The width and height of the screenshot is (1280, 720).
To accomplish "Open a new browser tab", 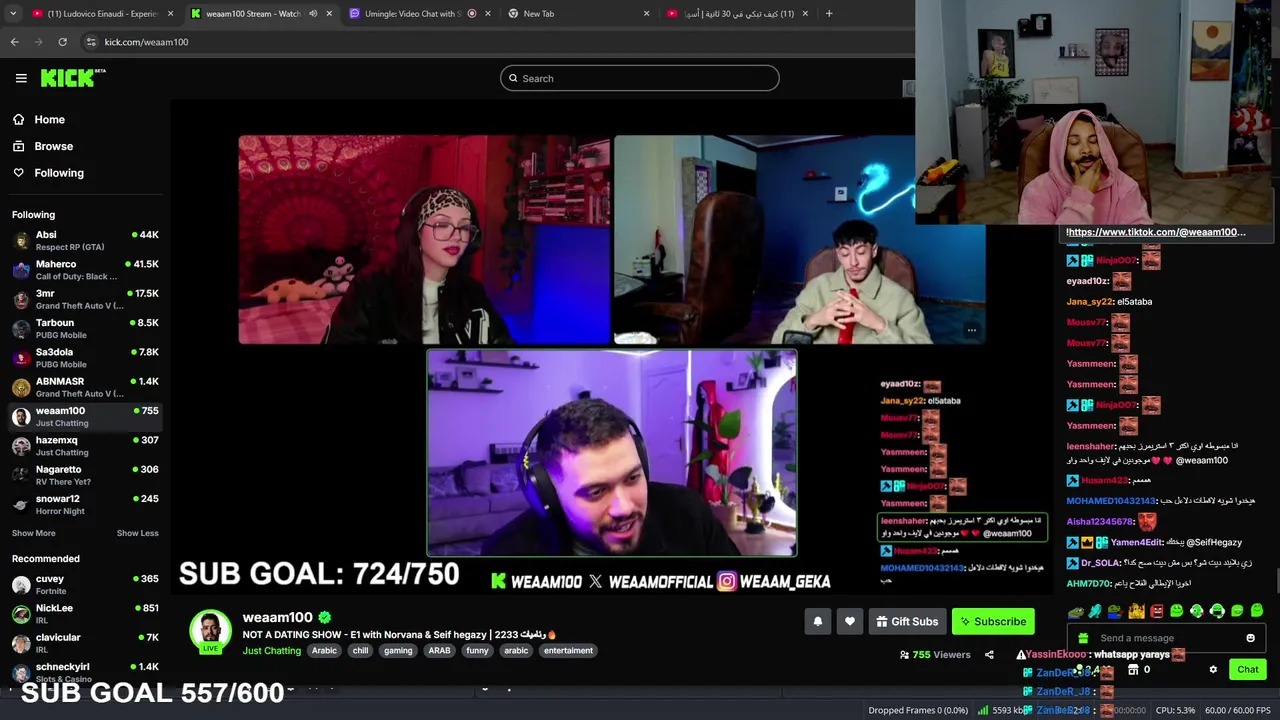I will click(829, 14).
